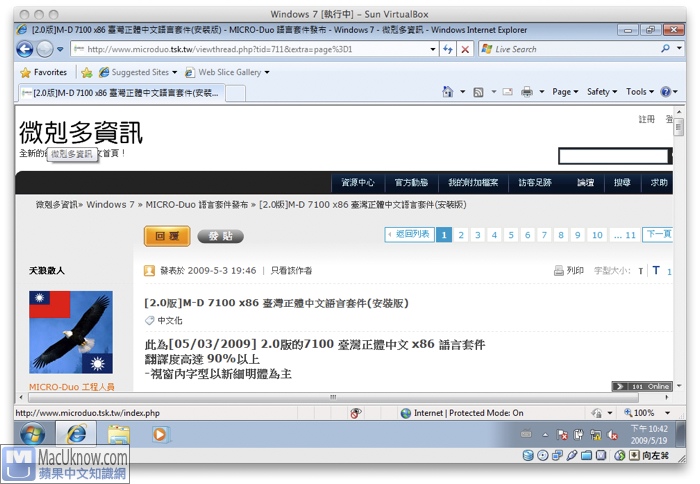Click 下一頁 next page button
Viewport: 700px width, 484px height.
pyautogui.click(x=658, y=234)
